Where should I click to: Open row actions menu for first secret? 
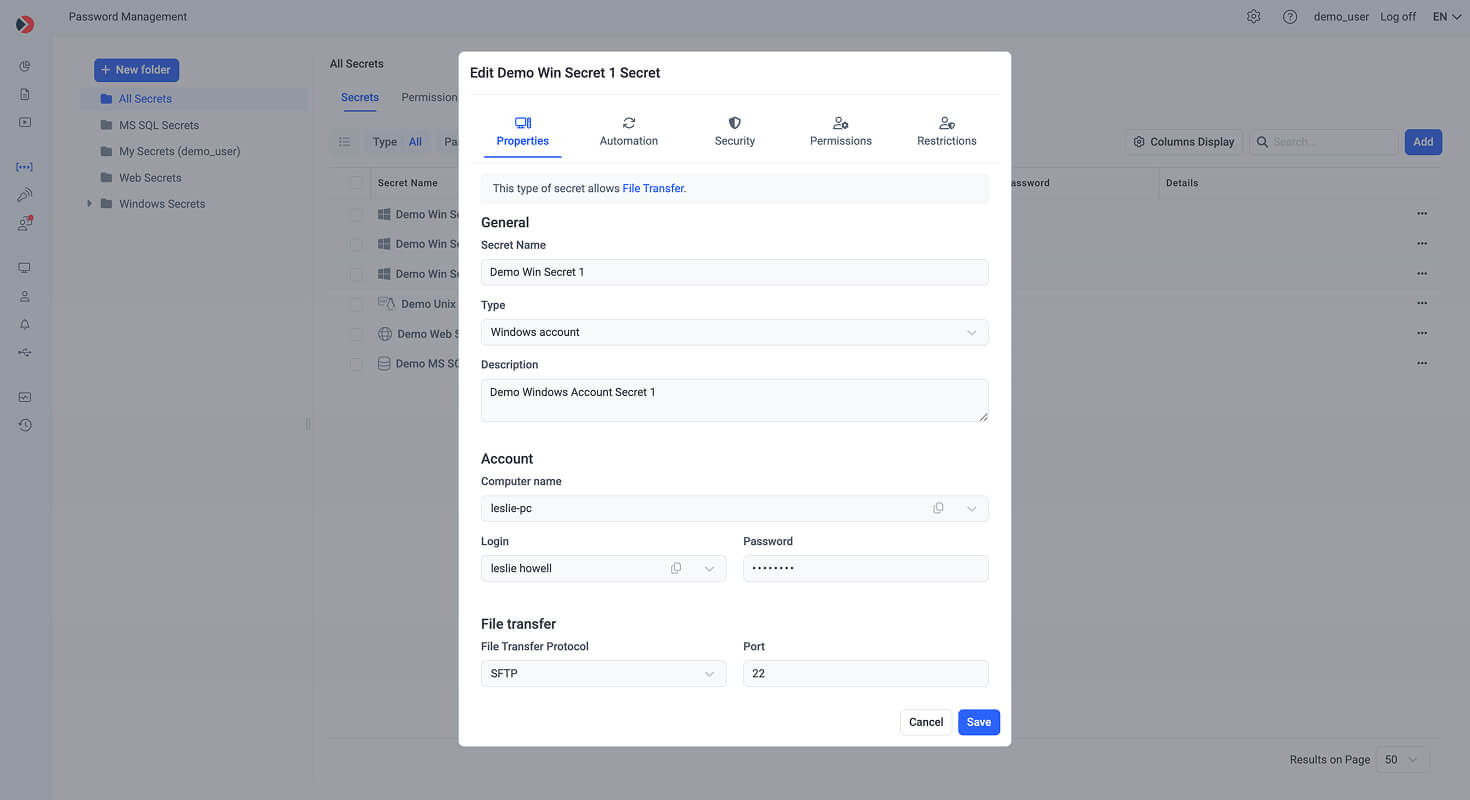[x=1421, y=213]
